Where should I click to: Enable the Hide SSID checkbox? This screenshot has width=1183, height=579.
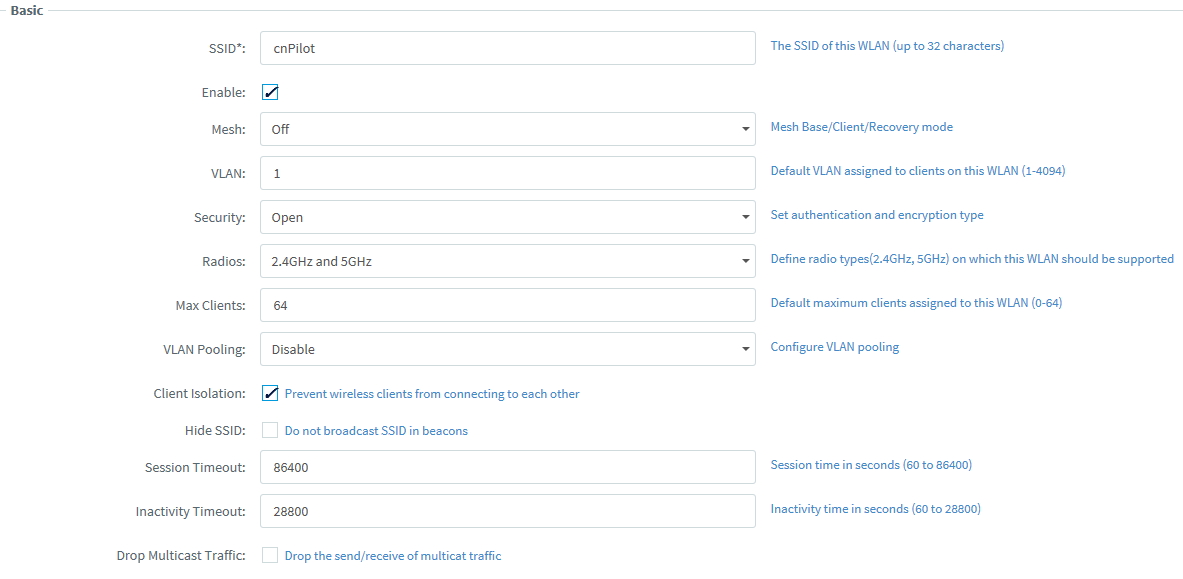coord(270,431)
